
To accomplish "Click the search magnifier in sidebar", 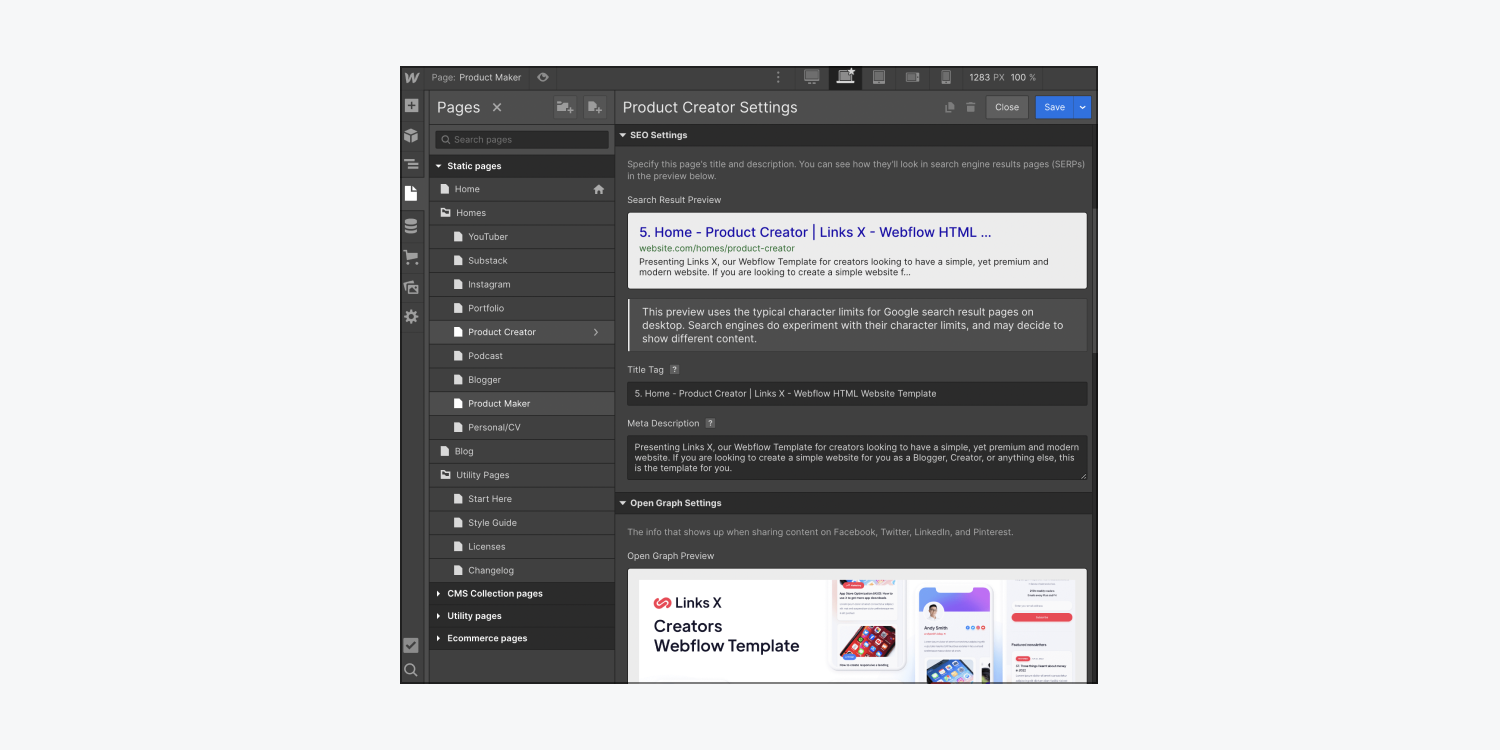I will tap(411, 670).
